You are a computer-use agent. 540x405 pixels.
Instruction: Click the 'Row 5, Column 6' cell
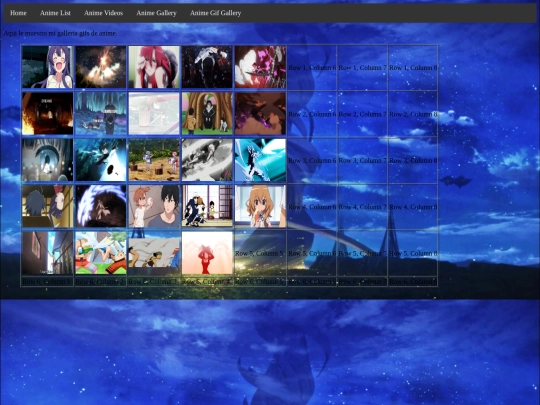pos(312,253)
